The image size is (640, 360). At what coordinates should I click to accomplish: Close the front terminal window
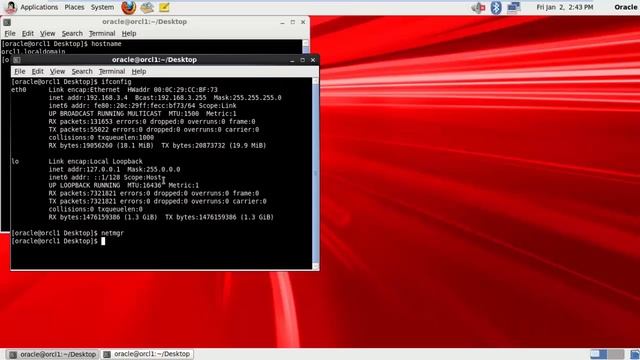tap(313, 60)
